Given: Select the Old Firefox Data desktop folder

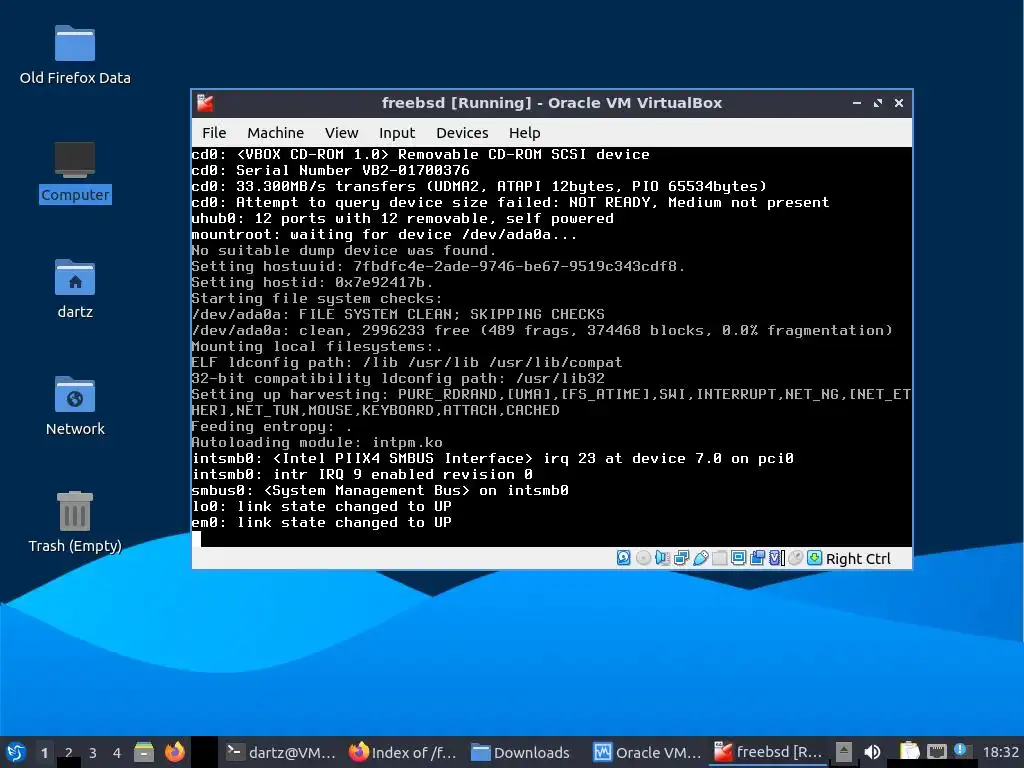Looking at the screenshot, I should (75, 56).
